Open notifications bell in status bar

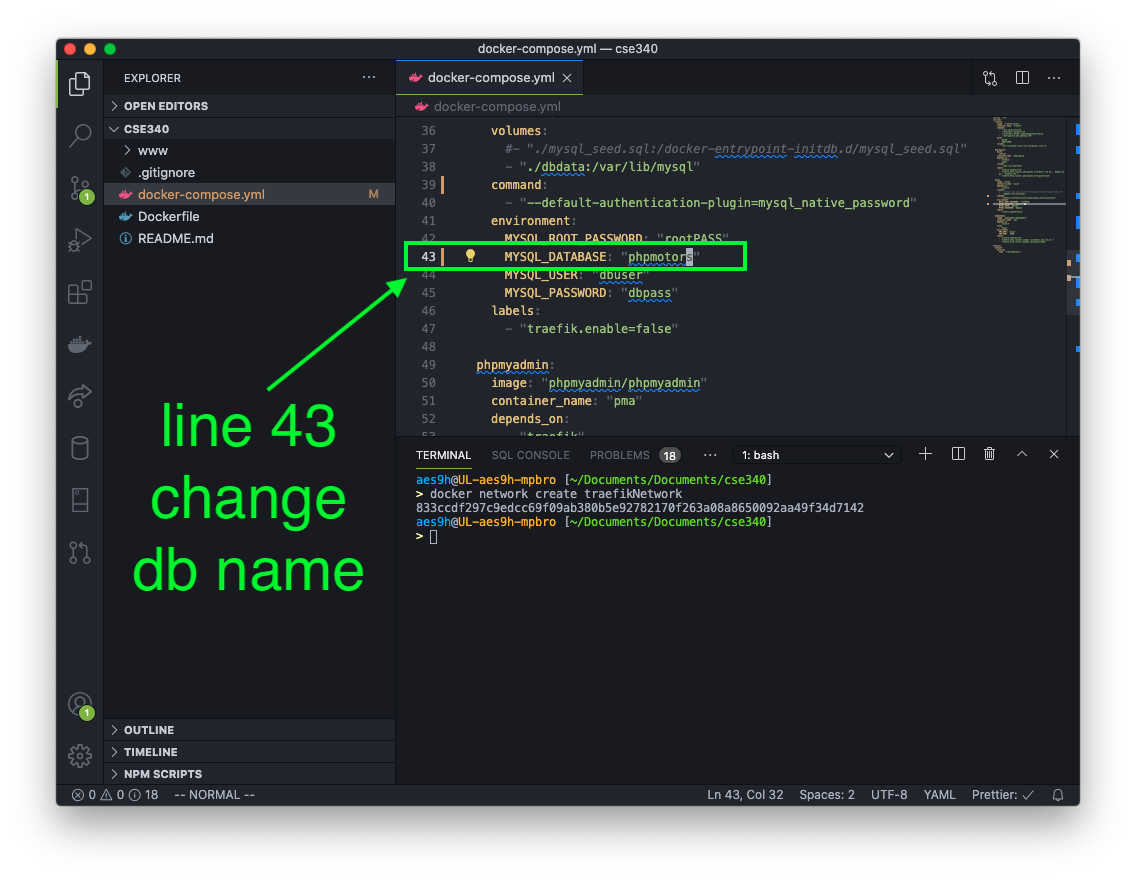[1058, 795]
